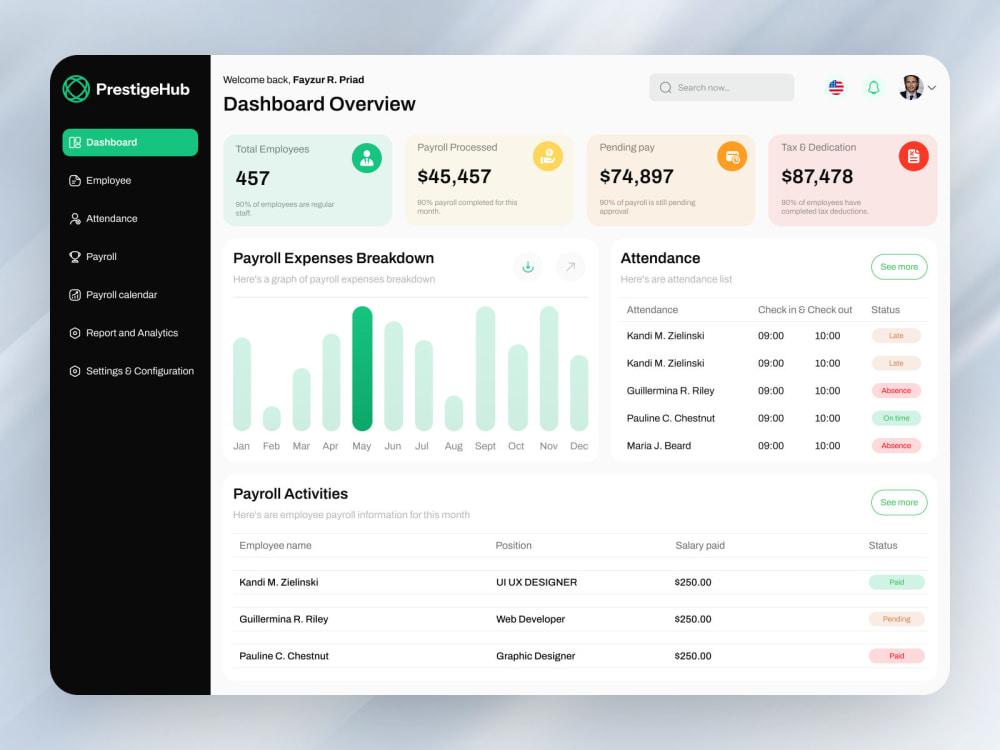Click the US flag language icon

(x=836, y=87)
